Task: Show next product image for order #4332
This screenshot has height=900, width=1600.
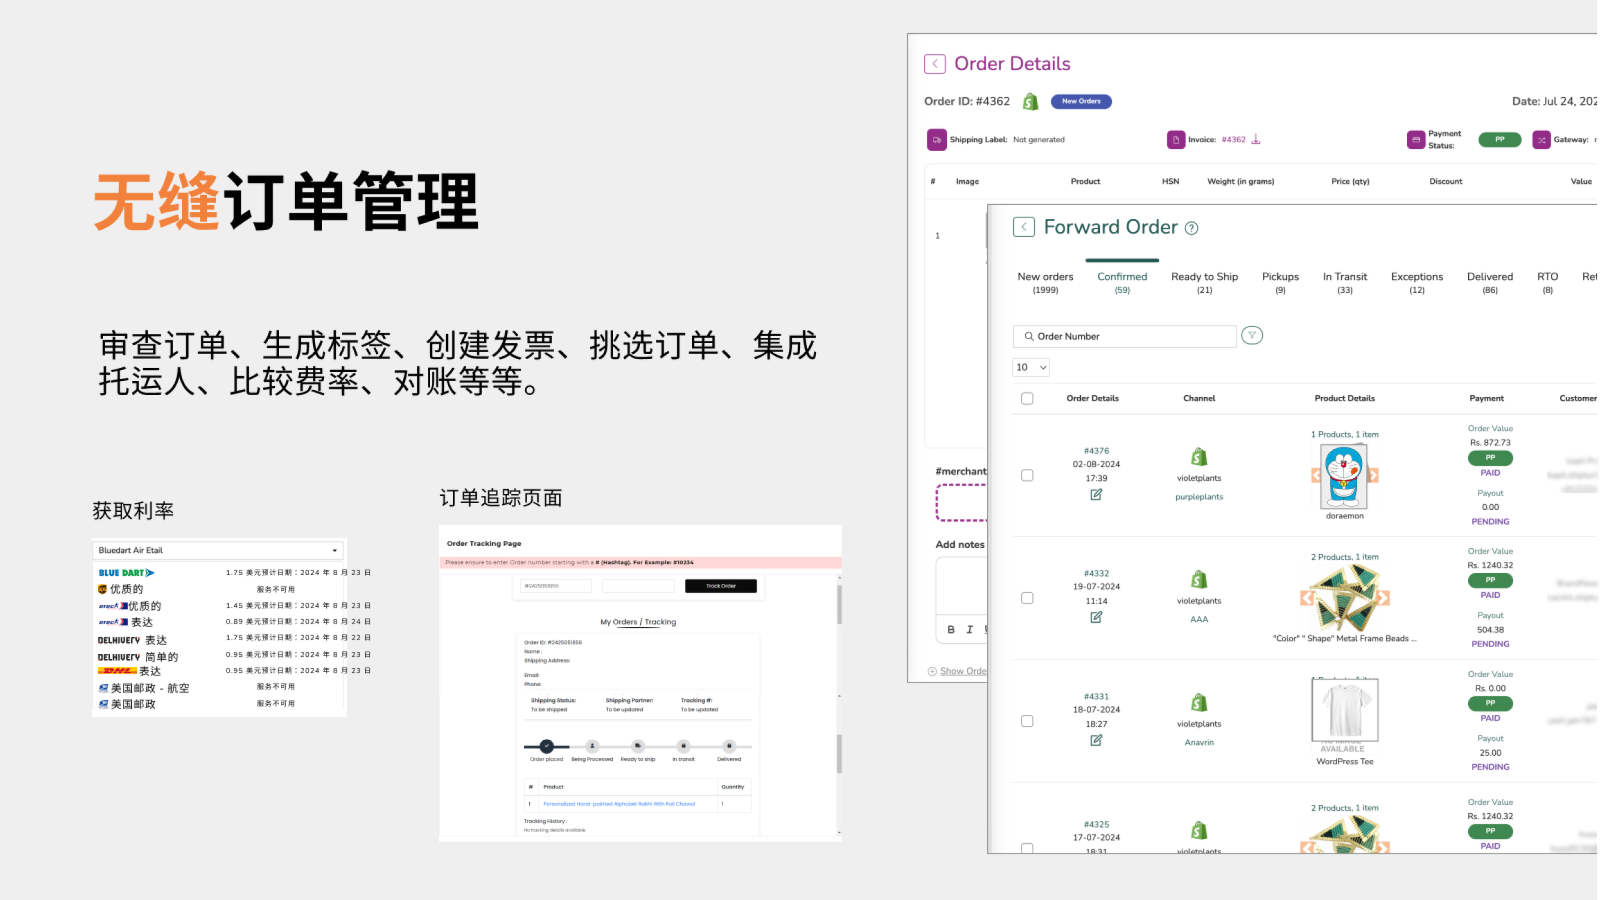Action: [x=1382, y=598]
